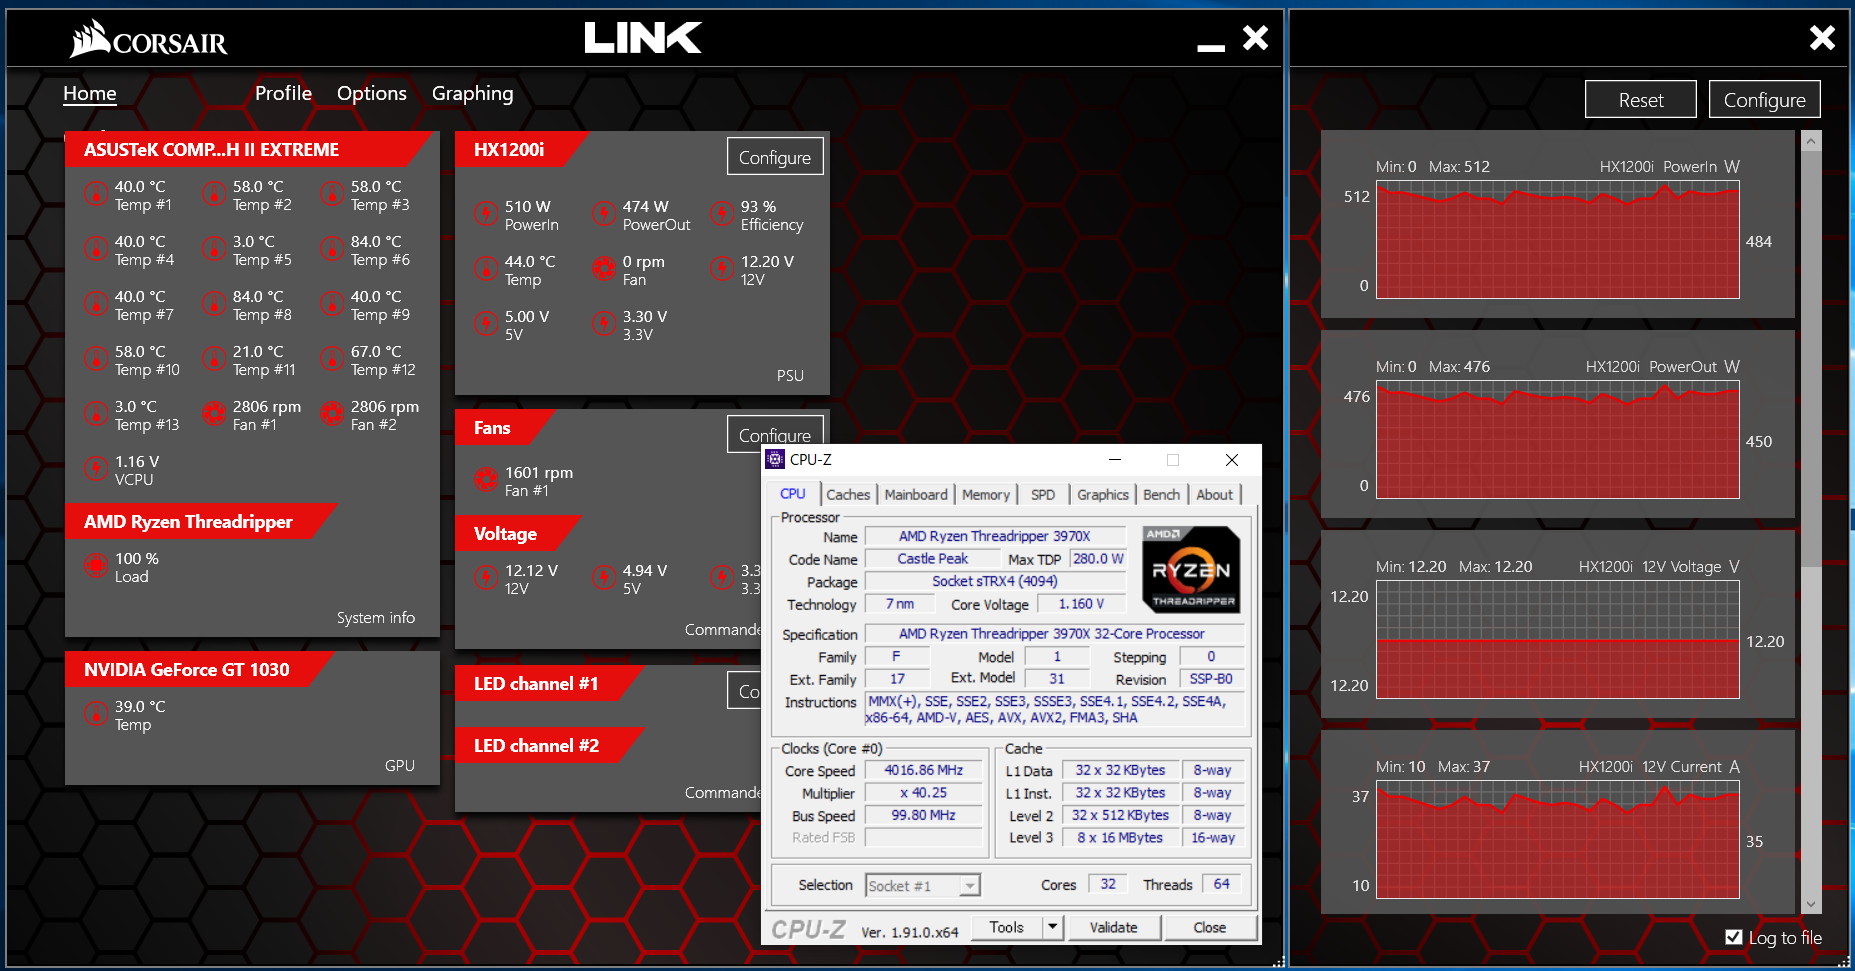Image resolution: width=1855 pixels, height=971 pixels.
Task: Click the Fans panel Configure button
Action: pyautogui.click(x=775, y=434)
